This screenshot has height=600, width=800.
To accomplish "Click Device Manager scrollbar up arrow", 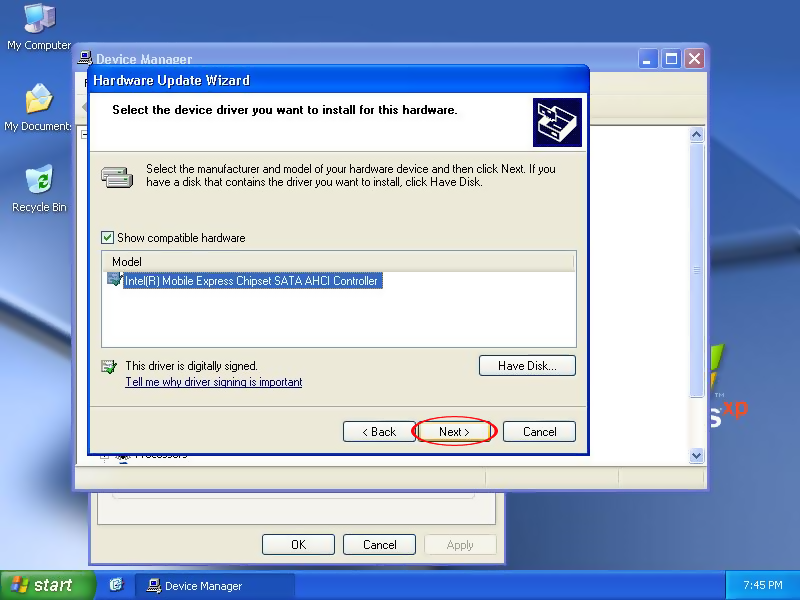I will click(696, 135).
